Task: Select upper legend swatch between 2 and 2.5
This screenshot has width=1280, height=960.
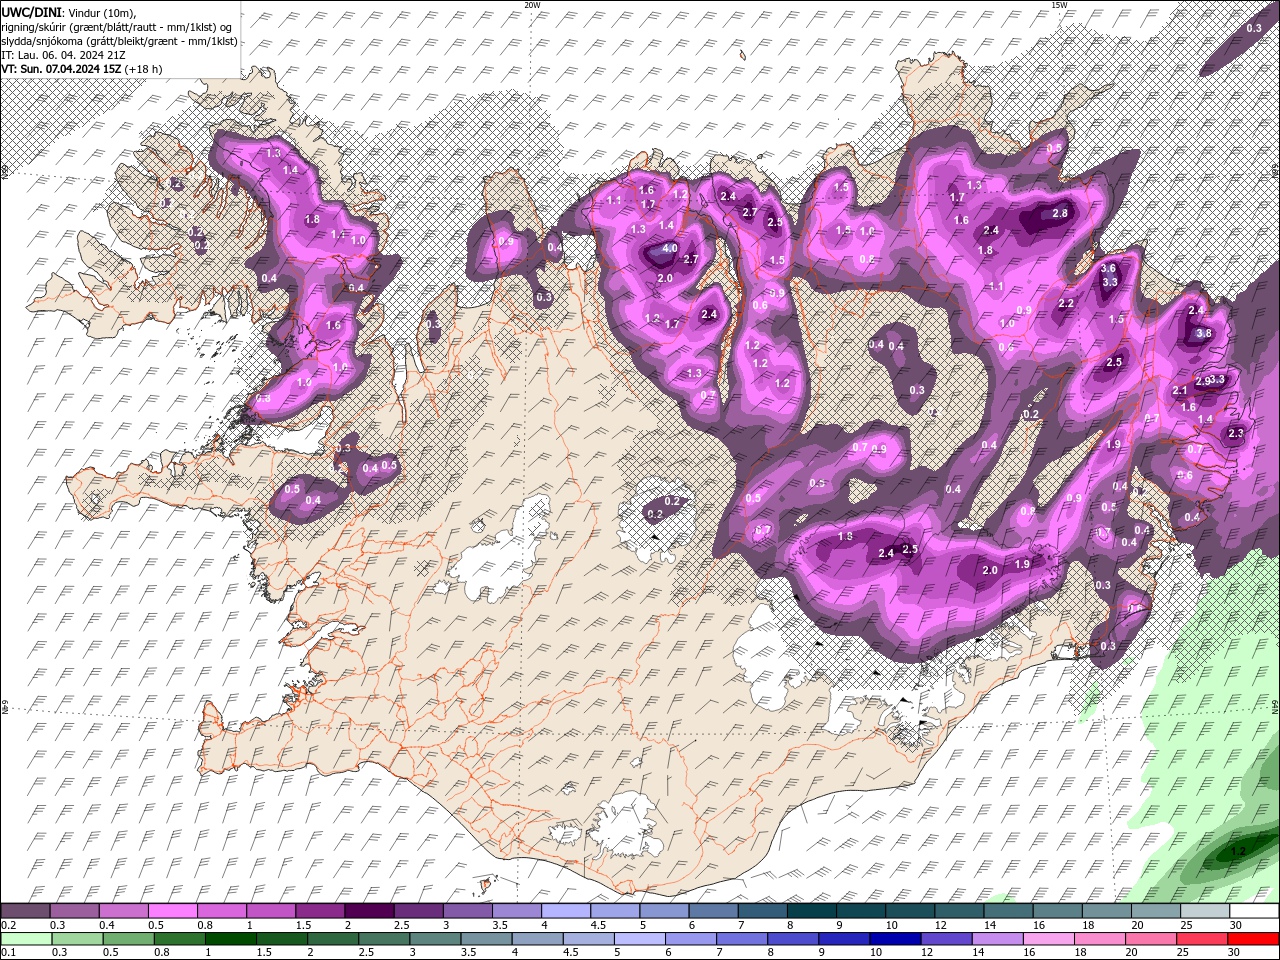Action: [369, 912]
